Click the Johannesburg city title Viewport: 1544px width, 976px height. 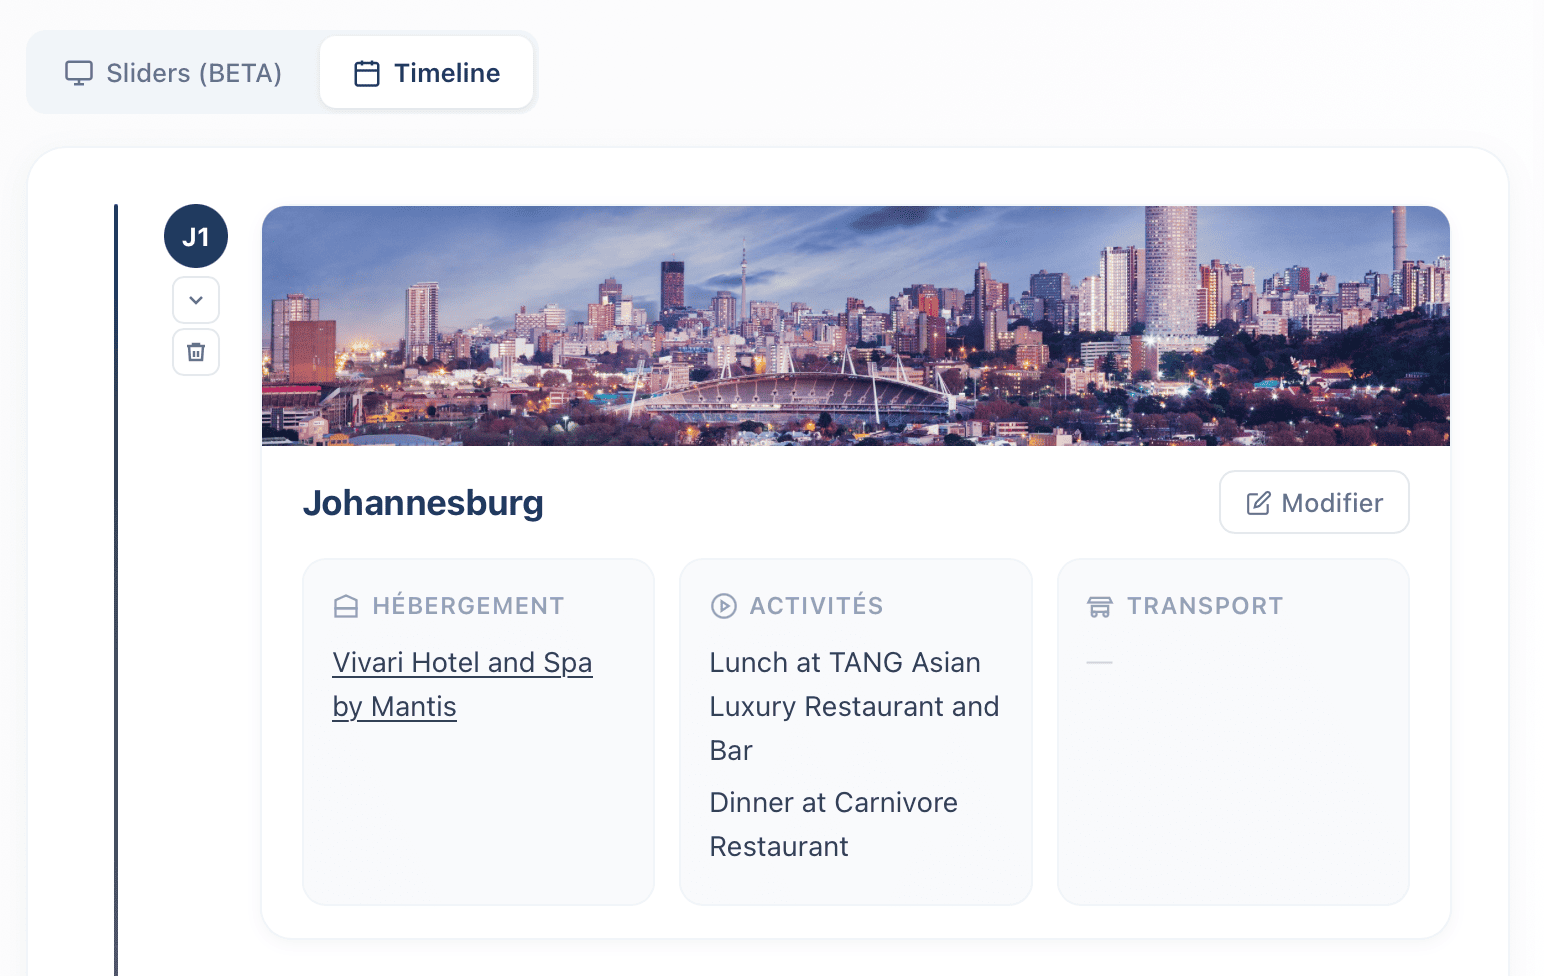coord(423,503)
